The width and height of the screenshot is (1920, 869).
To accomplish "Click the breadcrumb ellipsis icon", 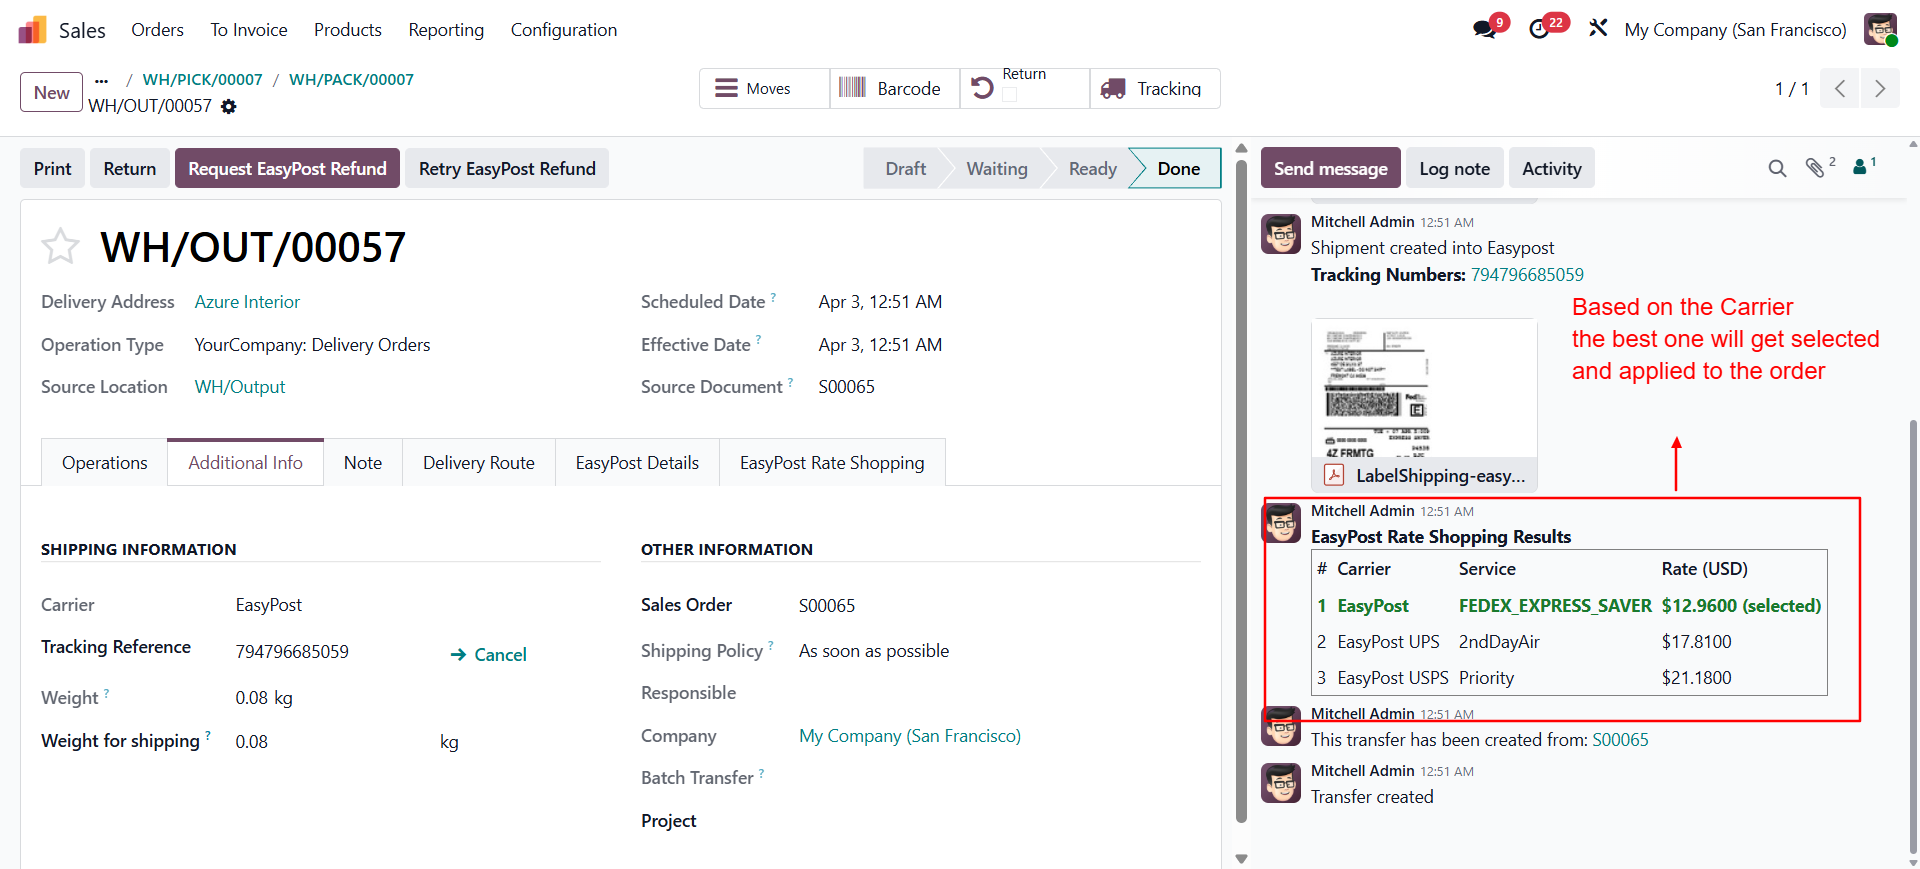I will (101, 80).
